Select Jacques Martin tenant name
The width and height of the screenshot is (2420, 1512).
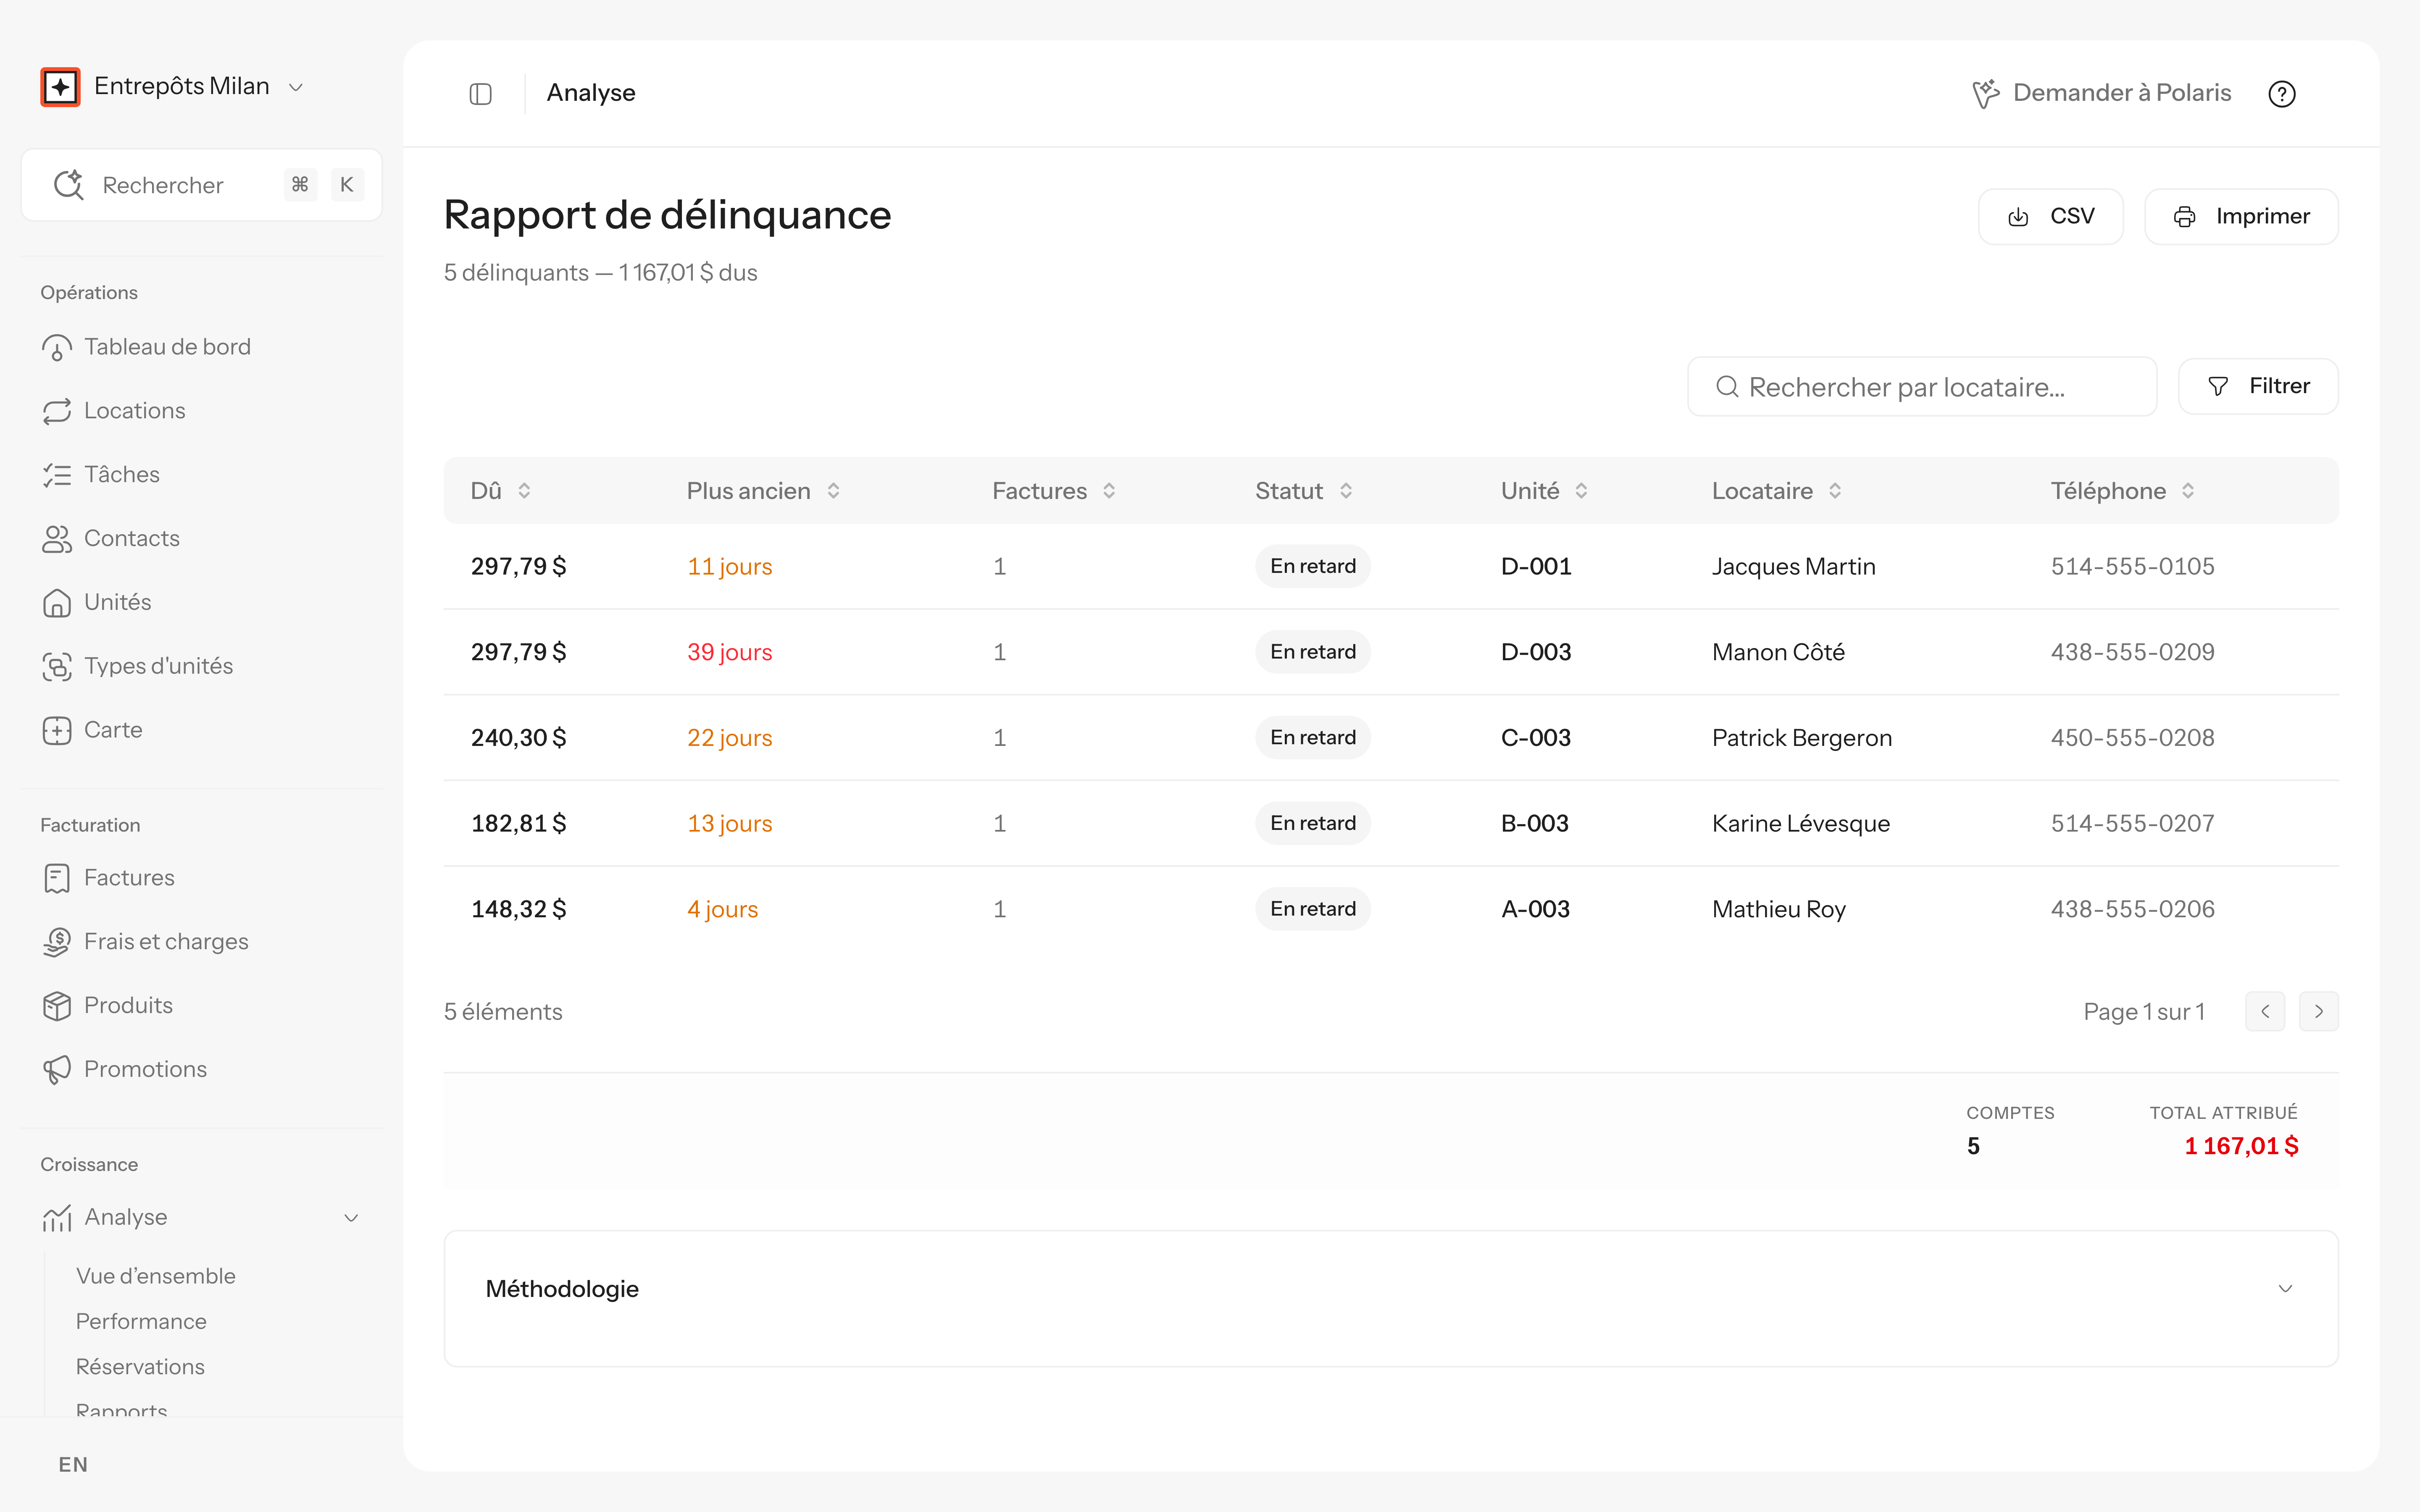pyautogui.click(x=1793, y=567)
